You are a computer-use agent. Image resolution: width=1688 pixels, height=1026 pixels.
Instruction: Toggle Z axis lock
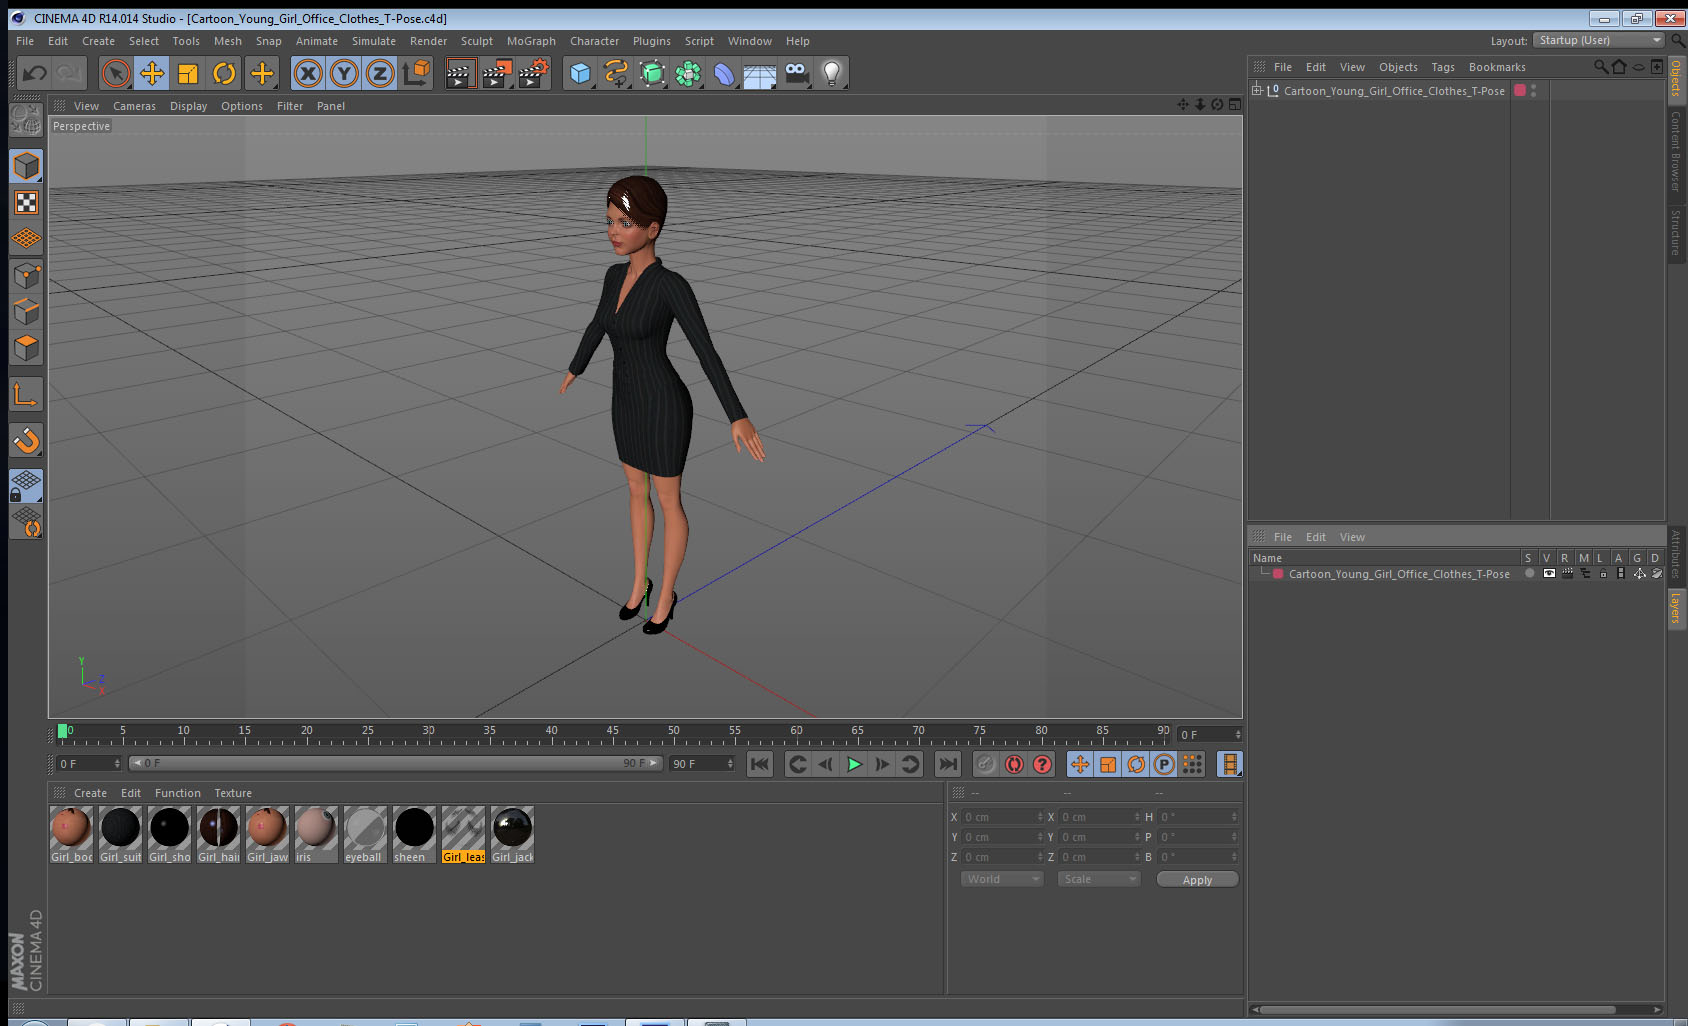tap(380, 73)
